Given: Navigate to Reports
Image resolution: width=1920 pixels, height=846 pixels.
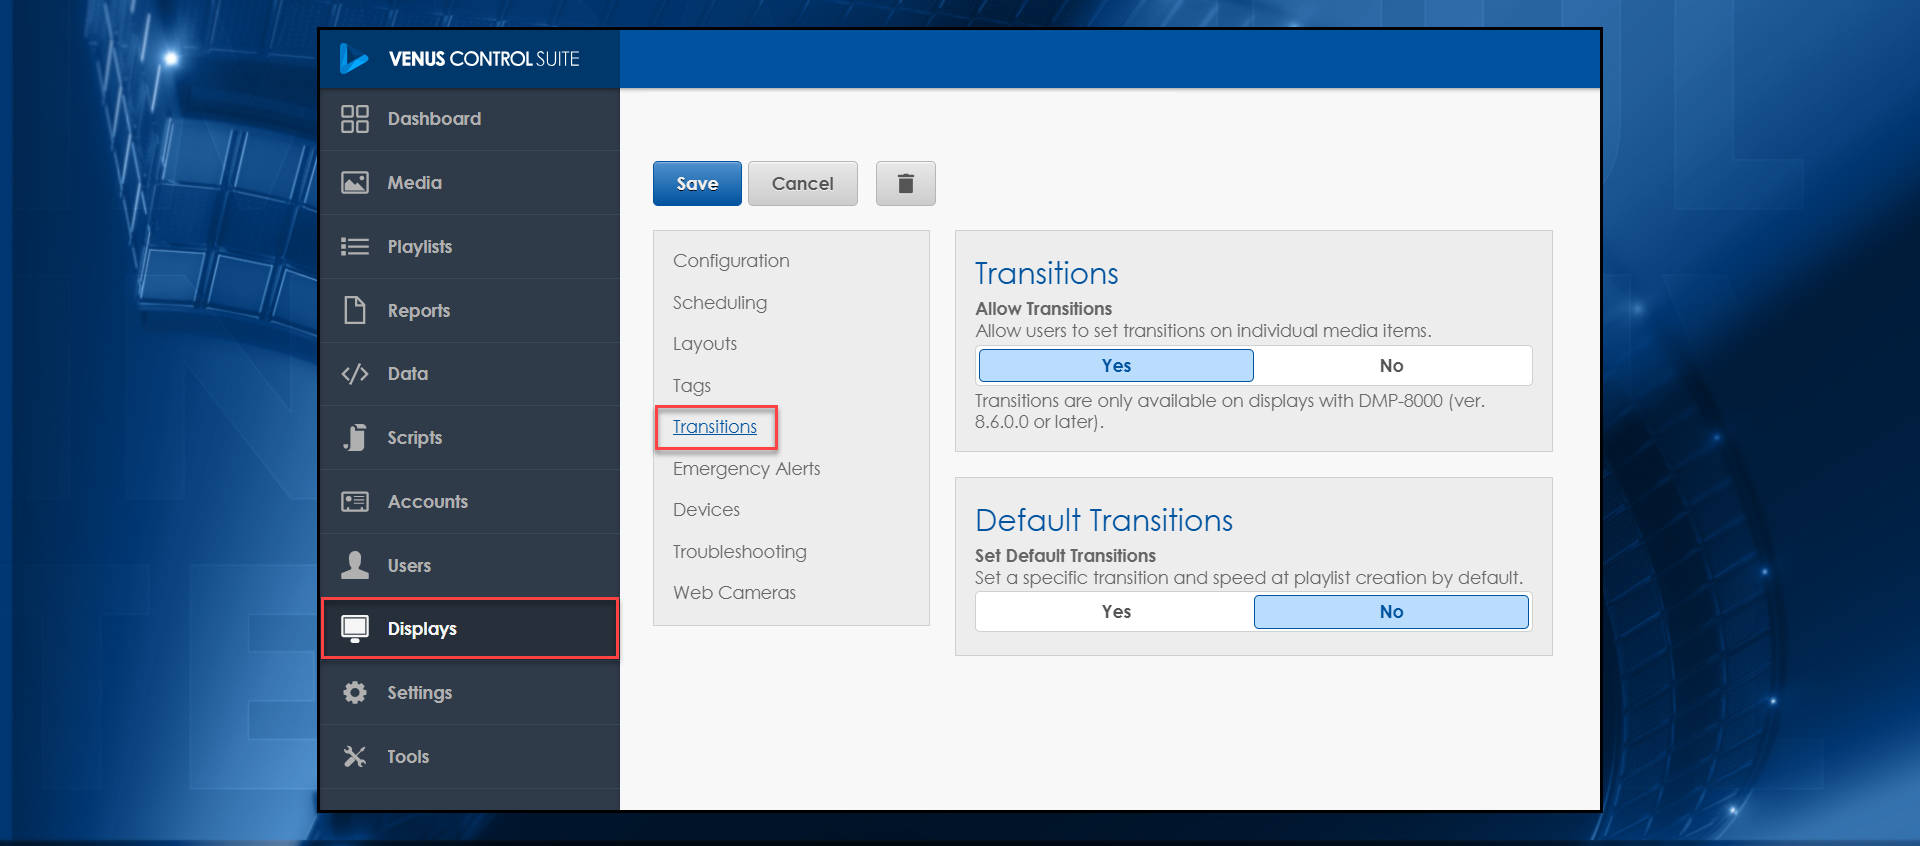Looking at the screenshot, I should (470, 310).
